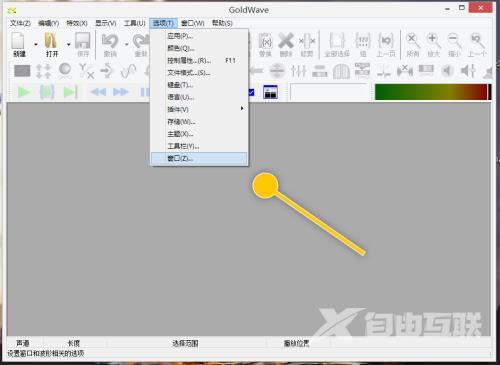Choose Keyboard (键盘(T)...) menu entry
The height and width of the screenshot is (365, 500).
pos(199,85)
